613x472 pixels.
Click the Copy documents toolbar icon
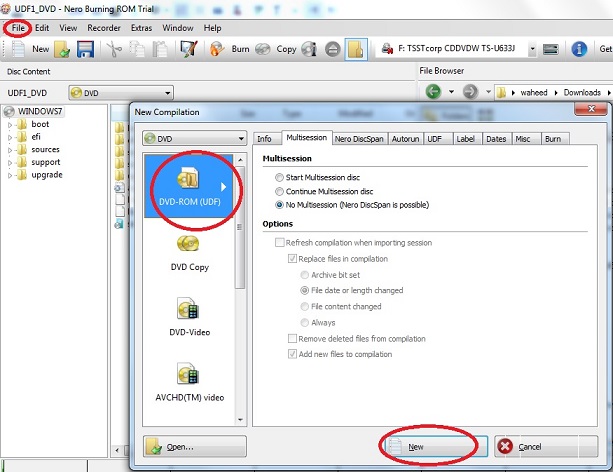coord(137,49)
